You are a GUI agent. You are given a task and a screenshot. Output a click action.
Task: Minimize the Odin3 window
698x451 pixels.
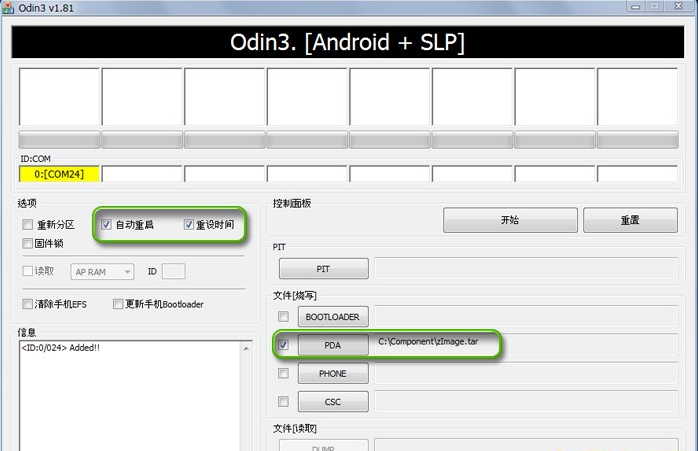coord(636,6)
